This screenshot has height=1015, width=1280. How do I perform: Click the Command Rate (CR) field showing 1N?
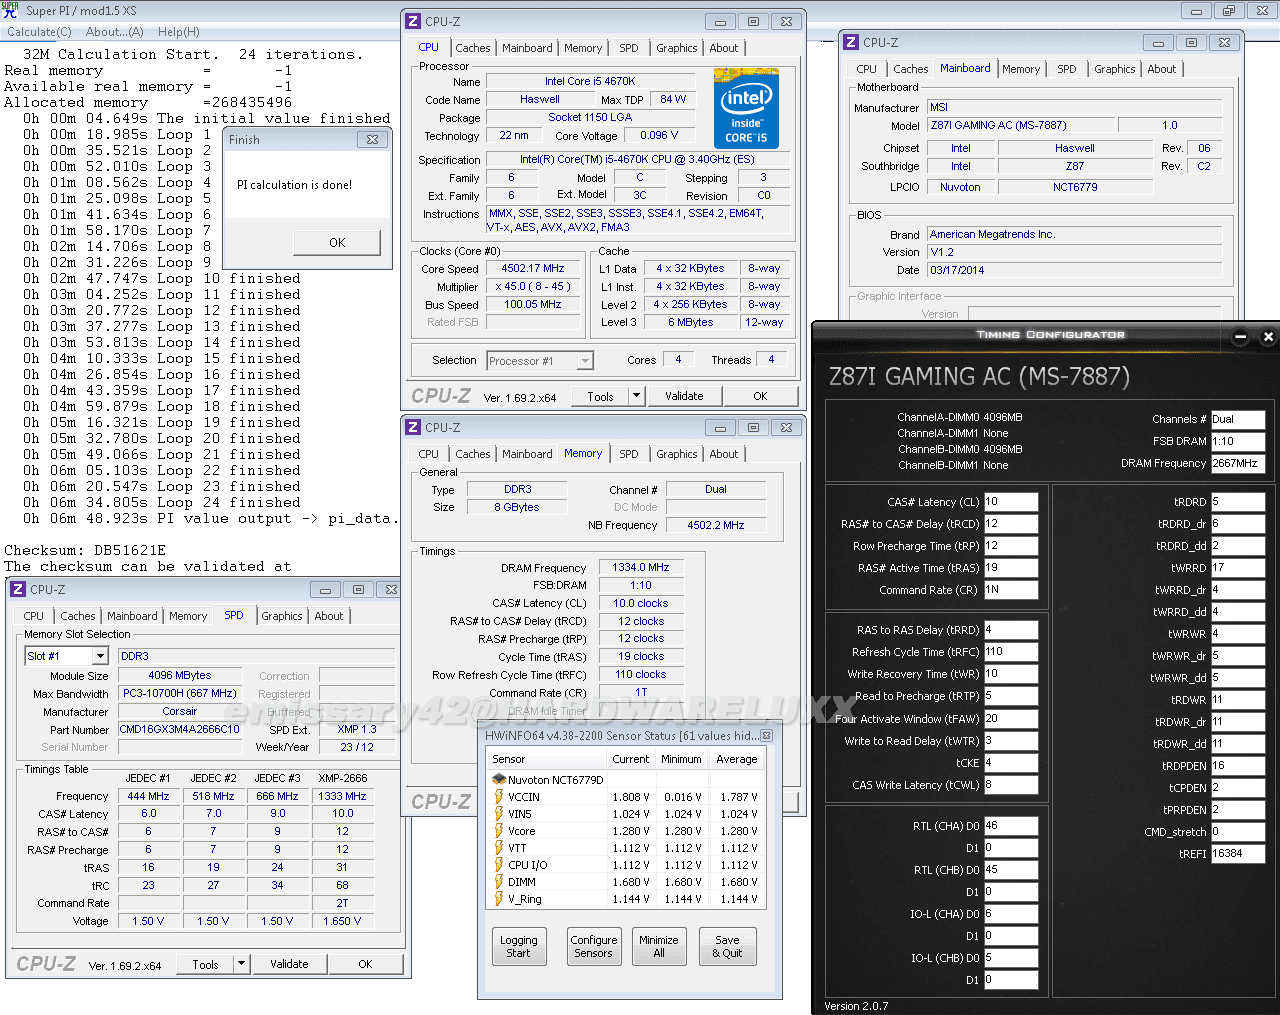click(1011, 590)
